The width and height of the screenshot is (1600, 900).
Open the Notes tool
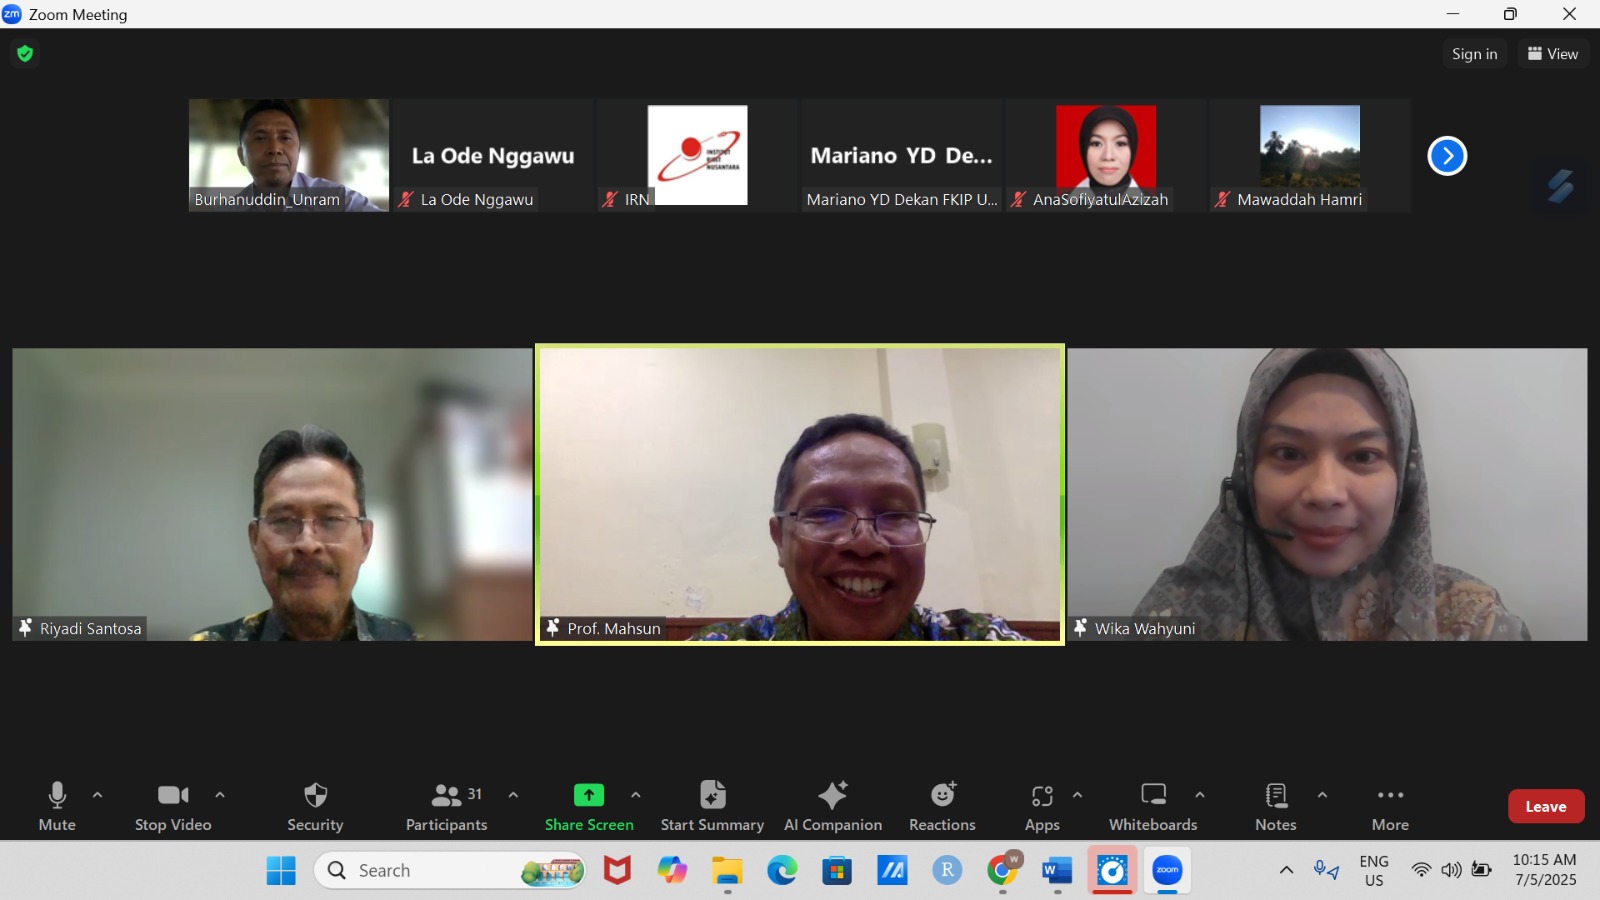pos(1275,806)
